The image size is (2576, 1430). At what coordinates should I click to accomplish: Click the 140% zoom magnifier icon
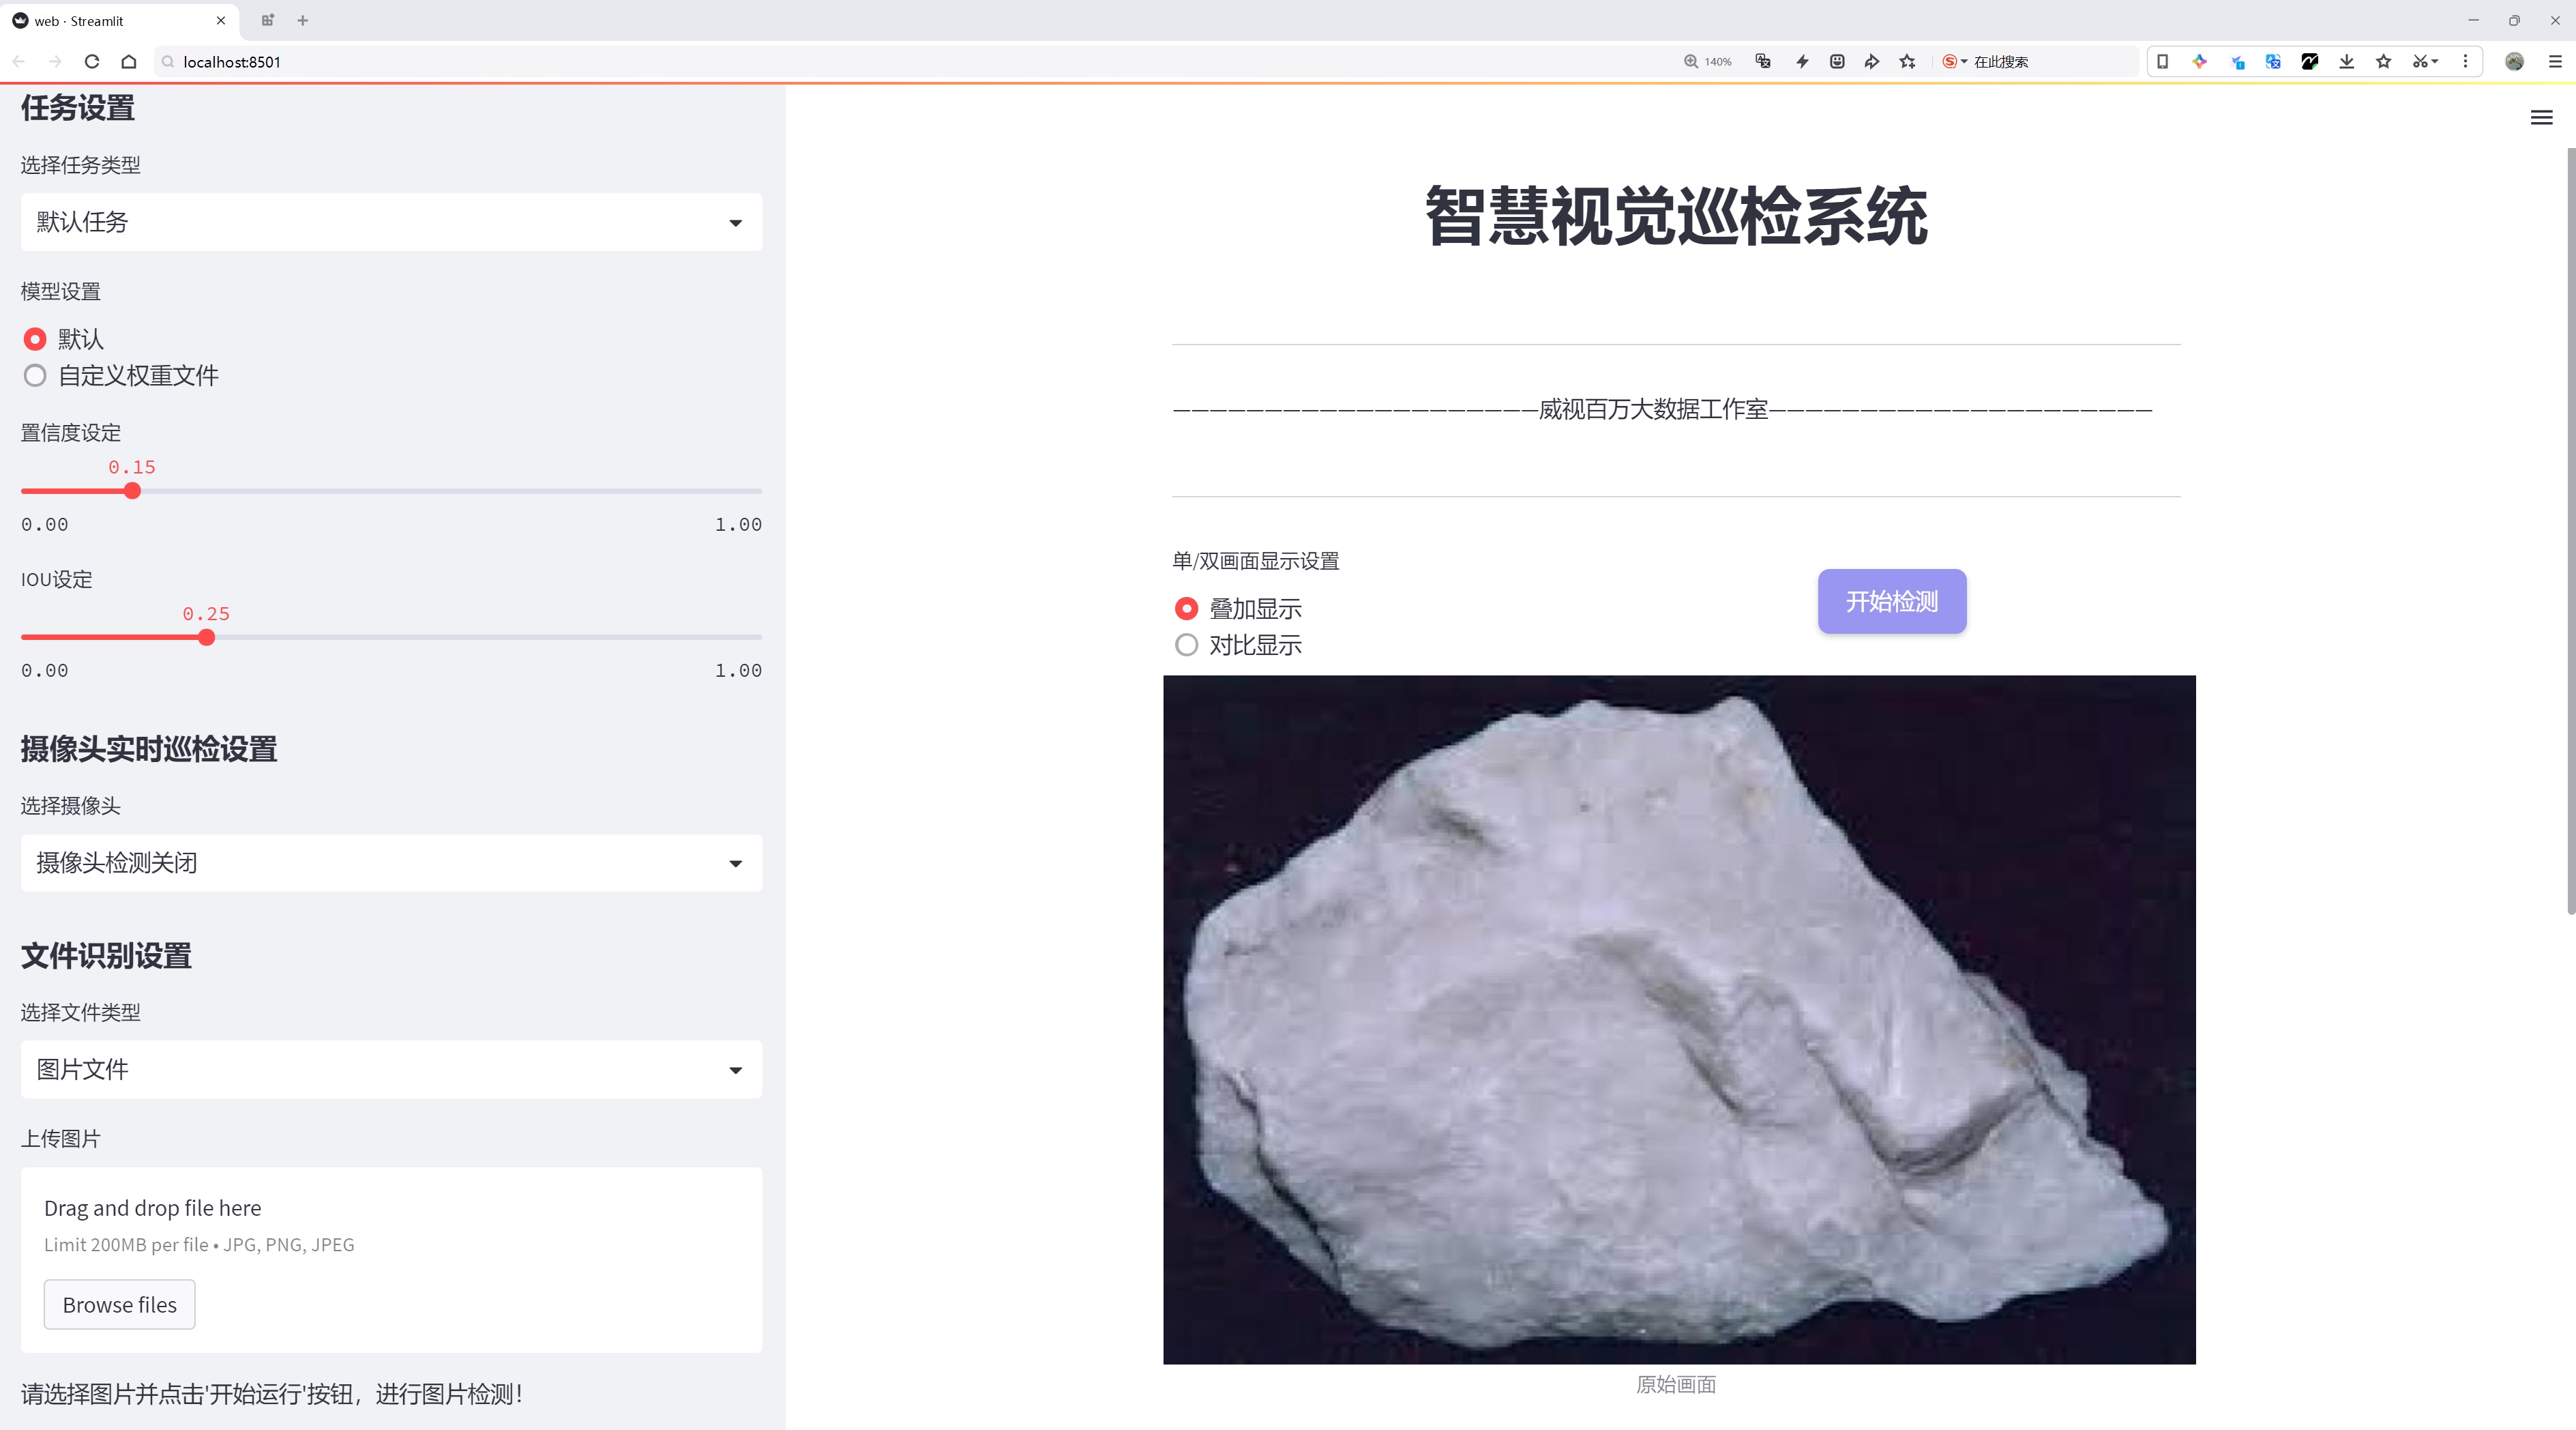pos(1691,62)
